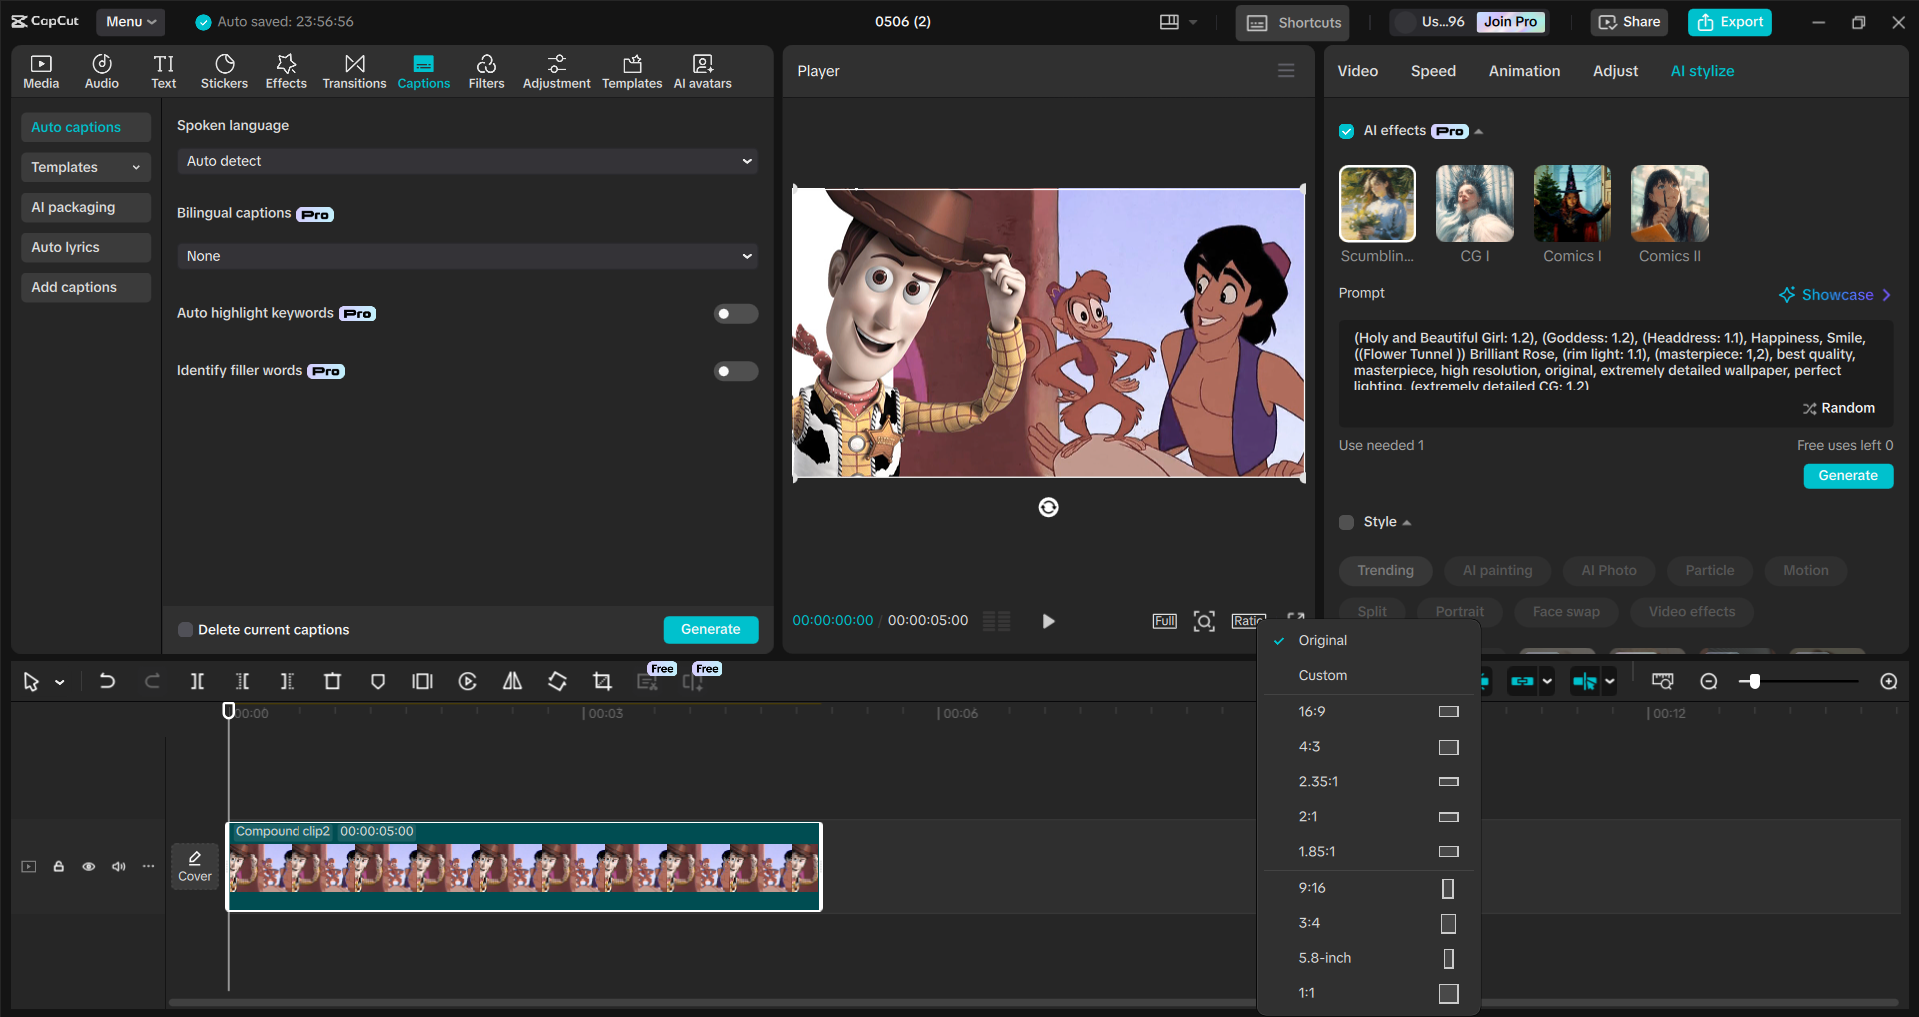Open the Filters panel
This screenshot has height=1017, width=1919.
(x=487, y=70)
